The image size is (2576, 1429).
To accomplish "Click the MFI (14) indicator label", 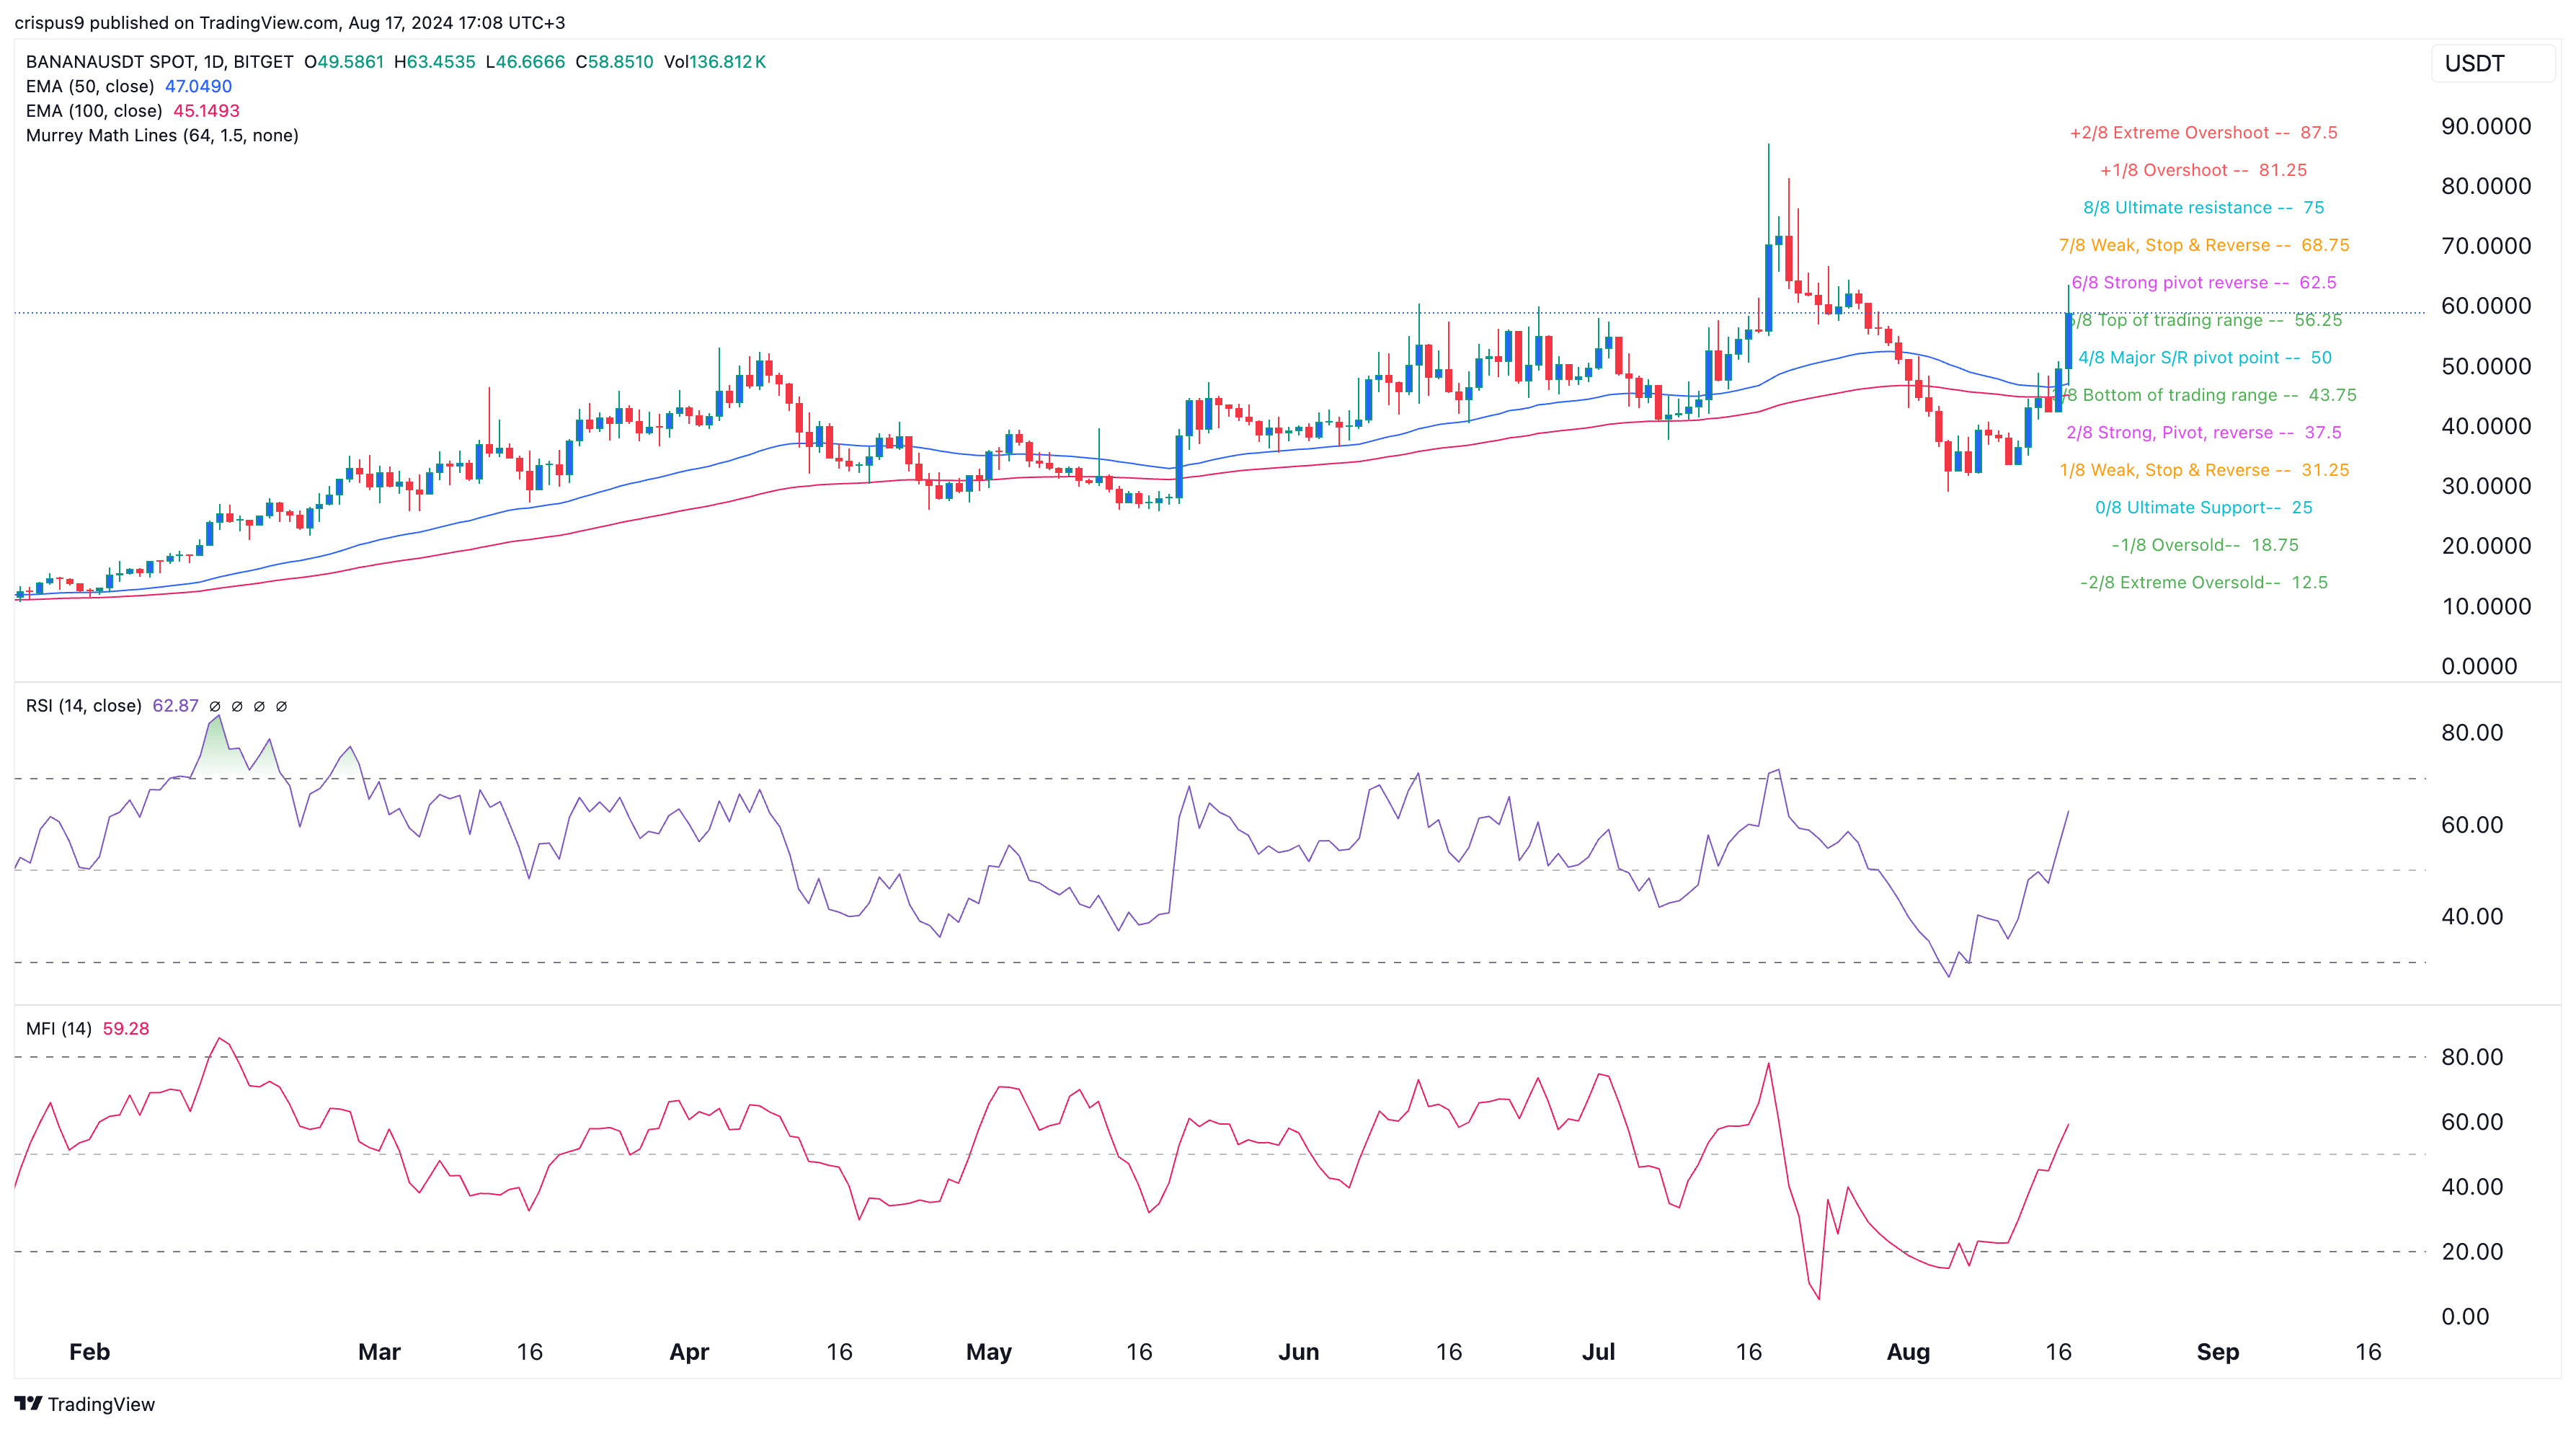I will pos(58,1029).
